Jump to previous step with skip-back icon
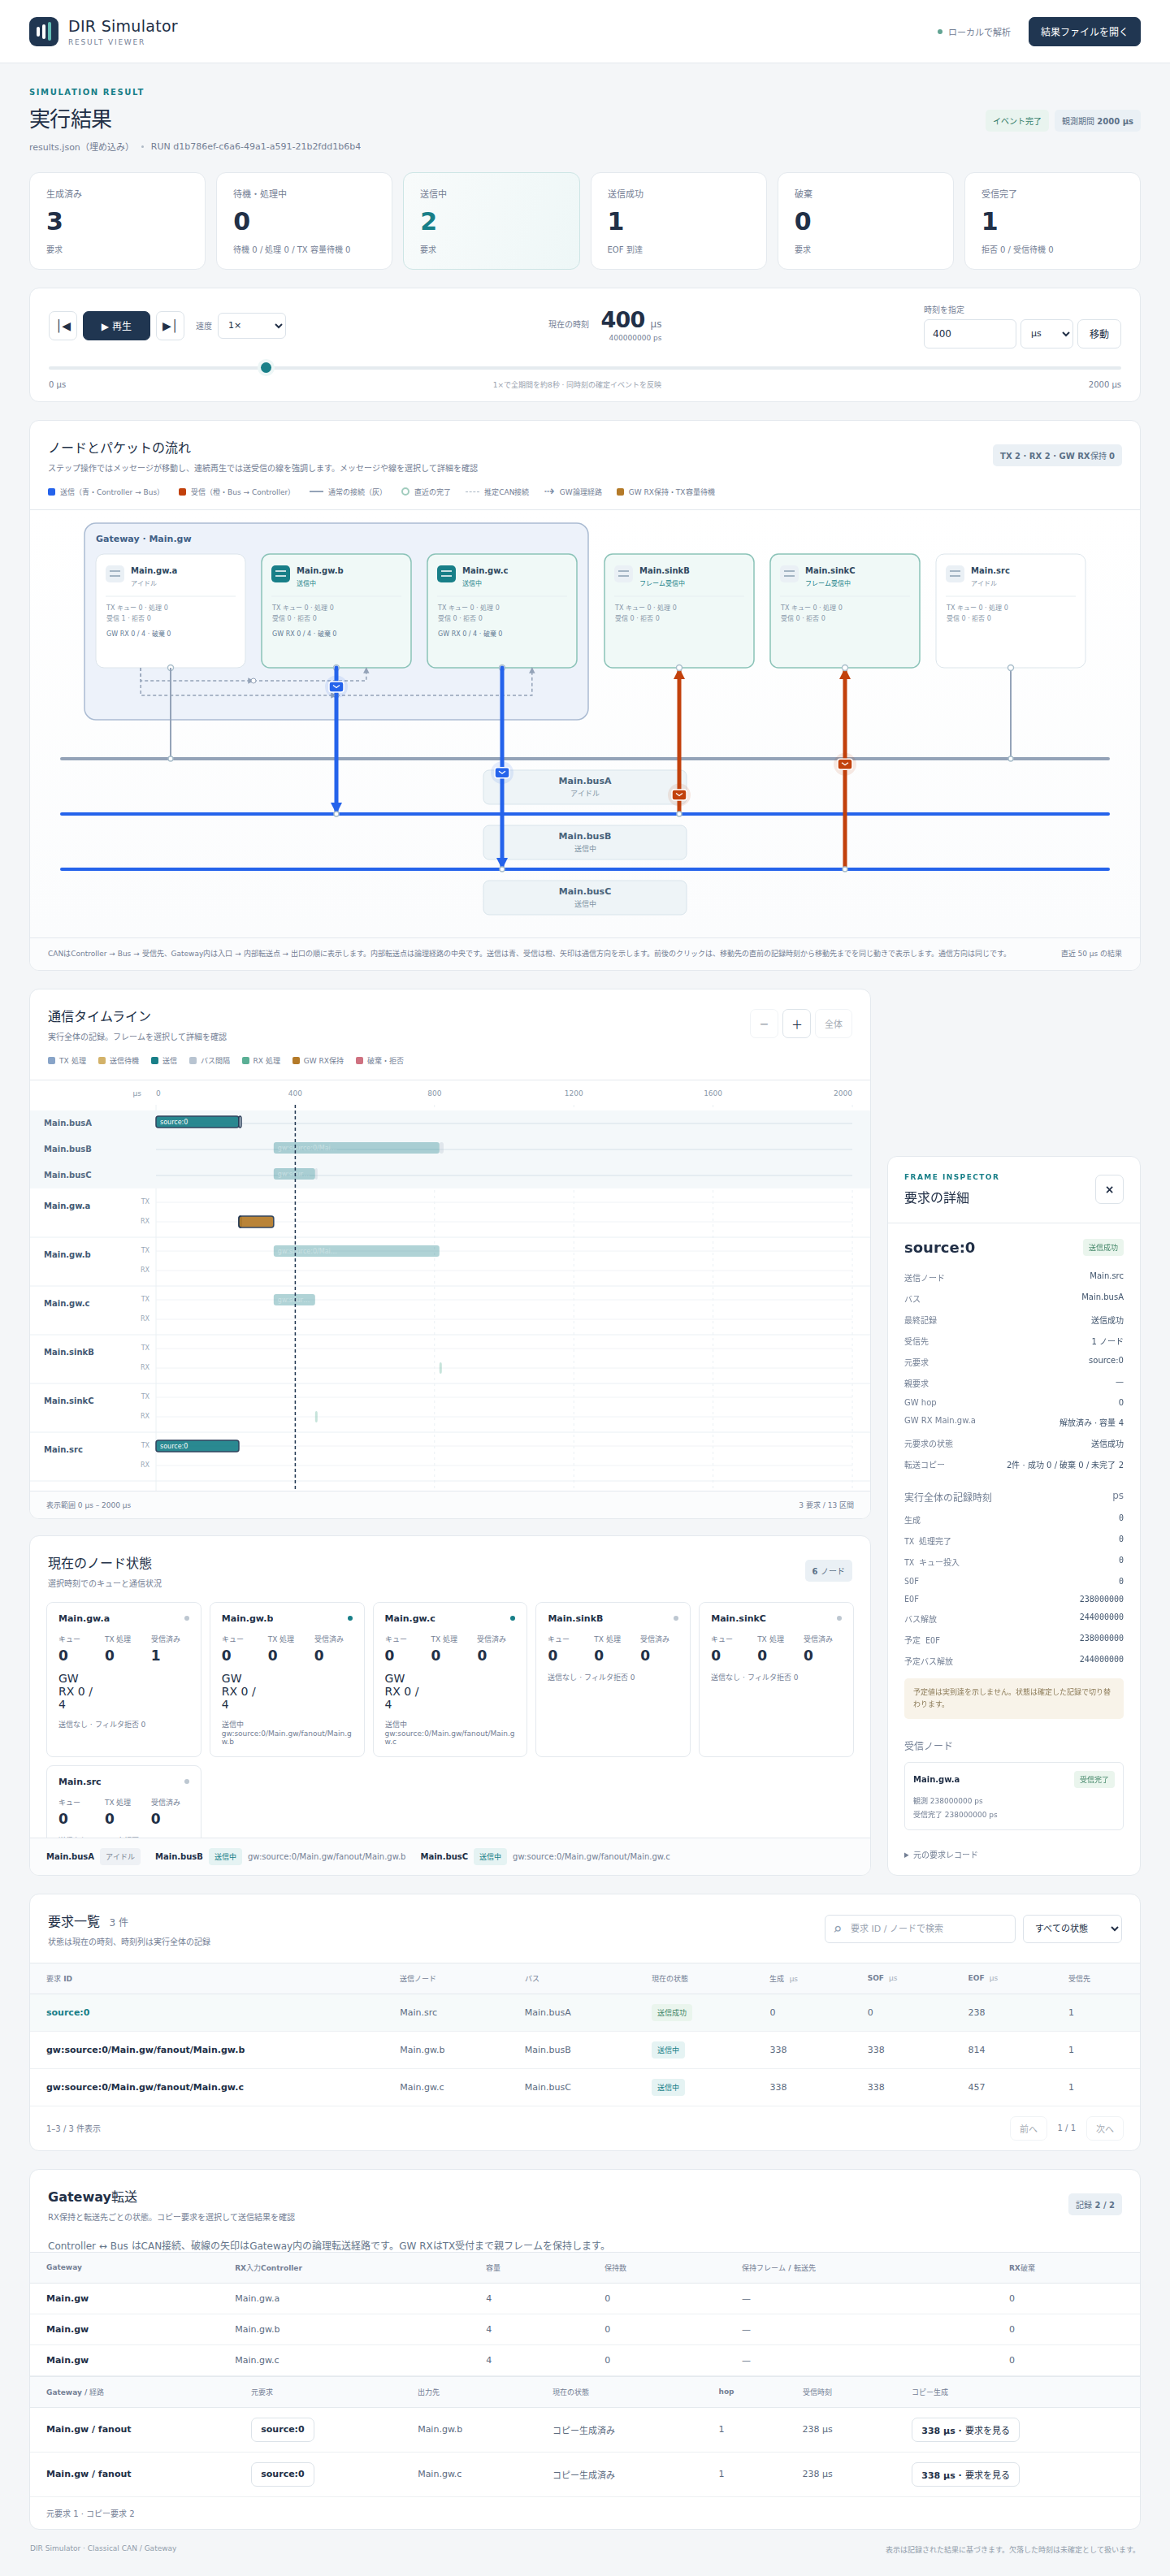Viewport: 1170px width, 2576px height. pos(63,326)
